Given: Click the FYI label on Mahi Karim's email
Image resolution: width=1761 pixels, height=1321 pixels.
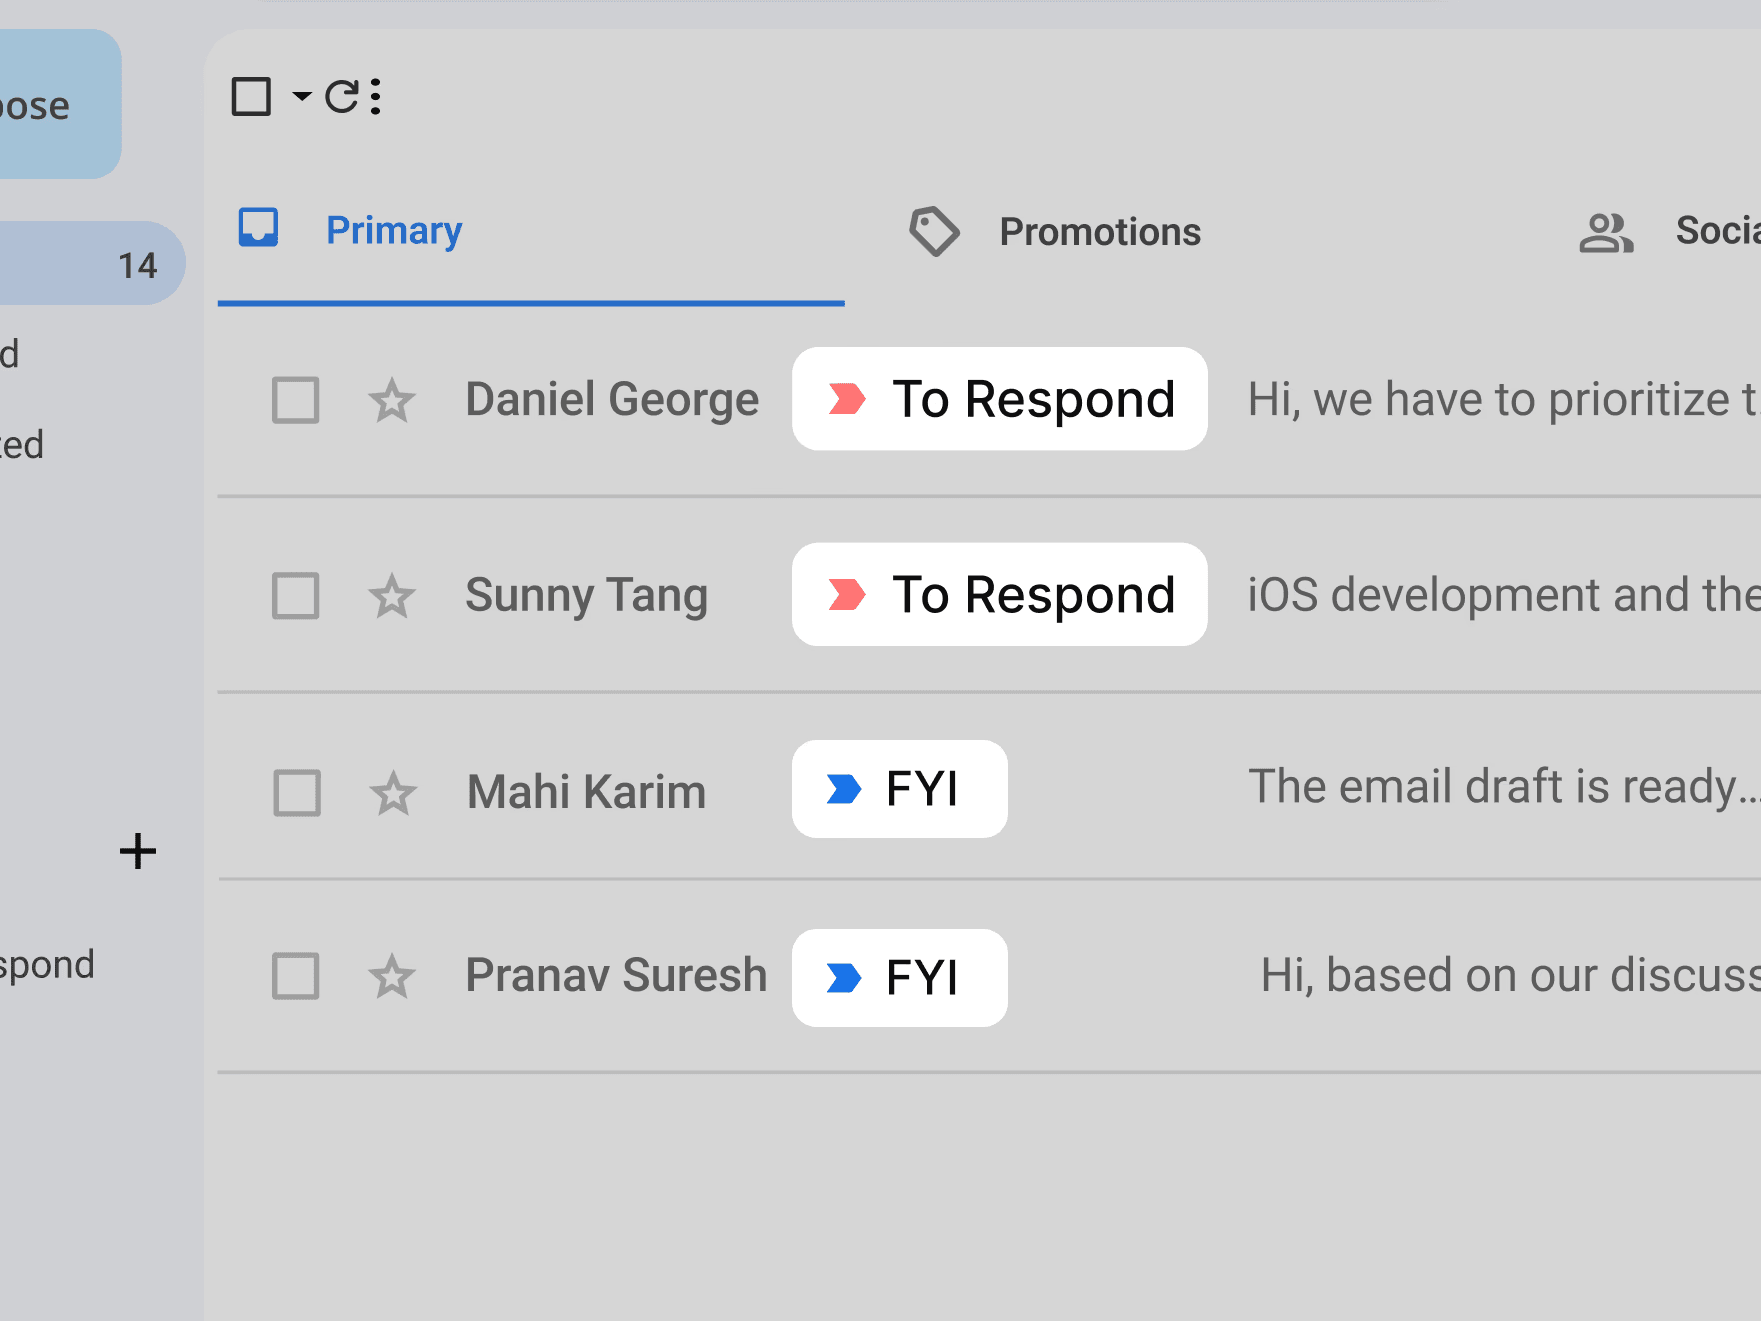Looking at the screenshot, I should click(x=899, y=789).
